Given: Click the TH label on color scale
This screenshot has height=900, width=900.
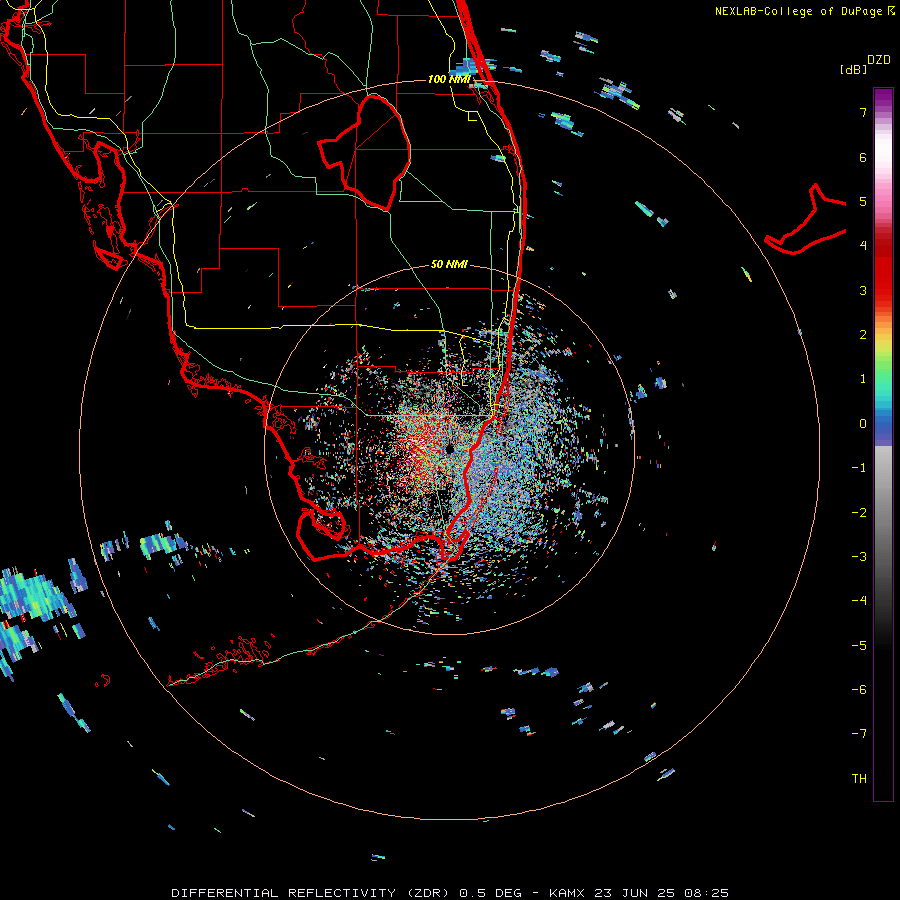Looking at the screenshot, I should click(859, 778).
